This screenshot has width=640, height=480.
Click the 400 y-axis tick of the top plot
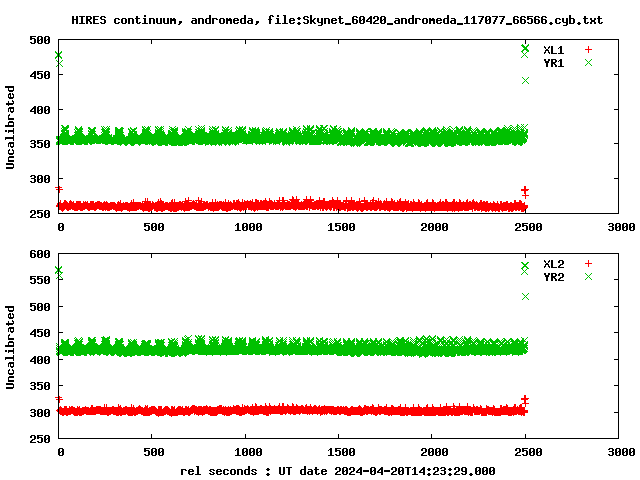tap(40, 110)
